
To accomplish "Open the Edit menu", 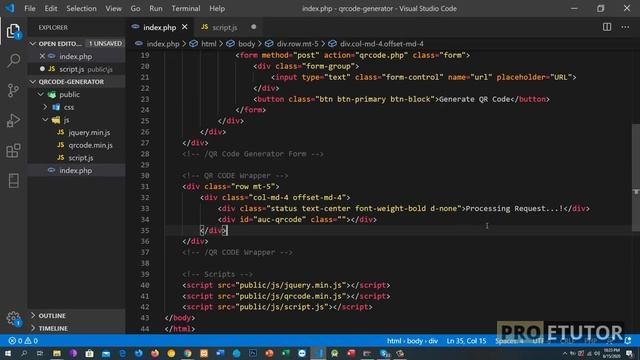I will (51, 8).
